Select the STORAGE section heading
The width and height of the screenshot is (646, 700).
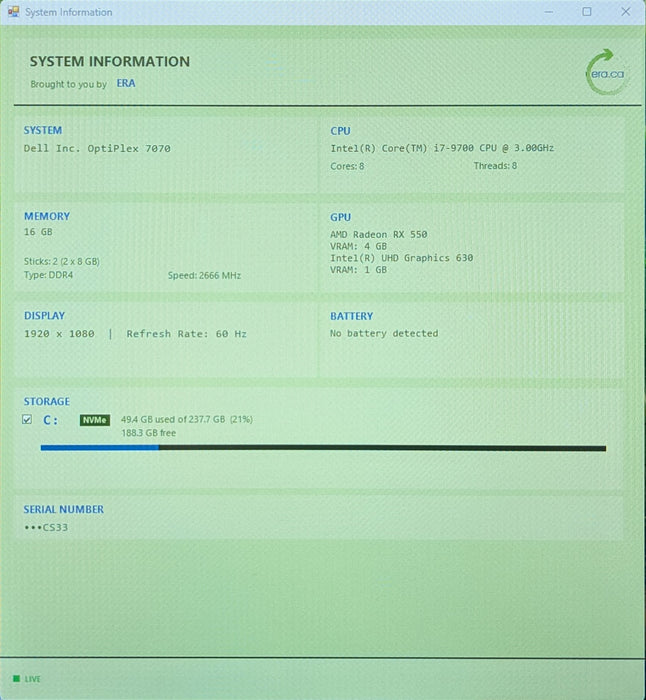(x=47, y=401)
